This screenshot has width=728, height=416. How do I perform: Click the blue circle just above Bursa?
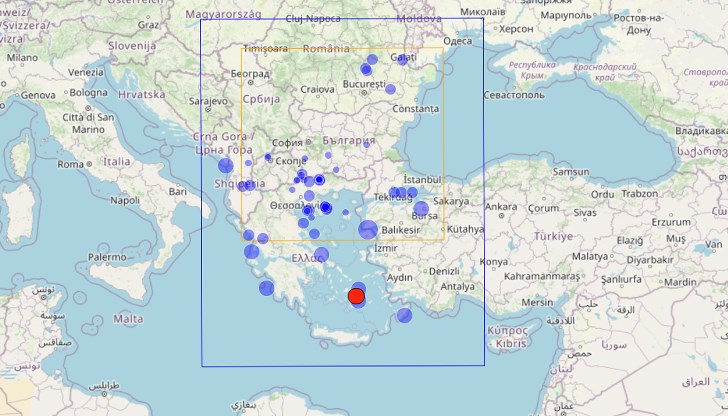click(x=421, y=208)
